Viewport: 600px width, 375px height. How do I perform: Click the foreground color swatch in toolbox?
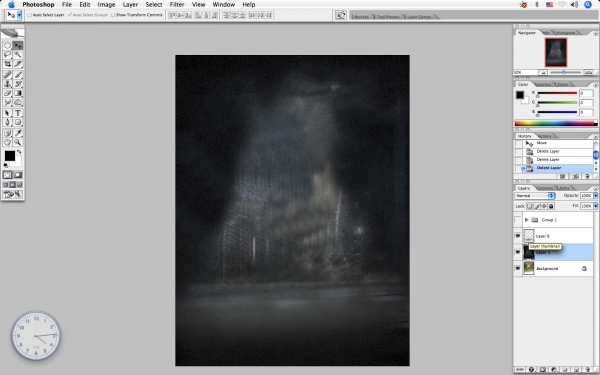[x=10, y=156]
